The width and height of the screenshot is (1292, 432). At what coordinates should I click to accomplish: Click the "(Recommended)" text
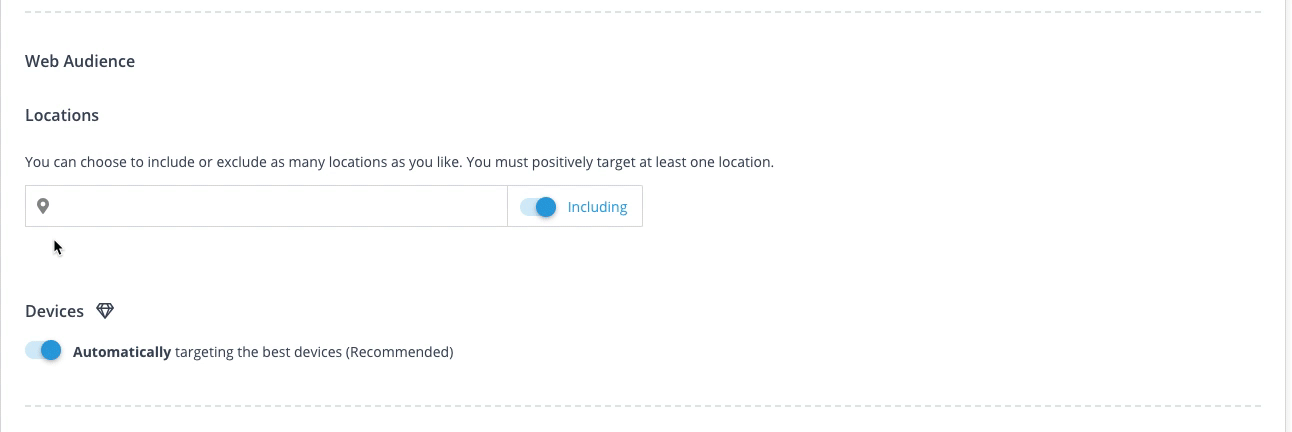399,352
